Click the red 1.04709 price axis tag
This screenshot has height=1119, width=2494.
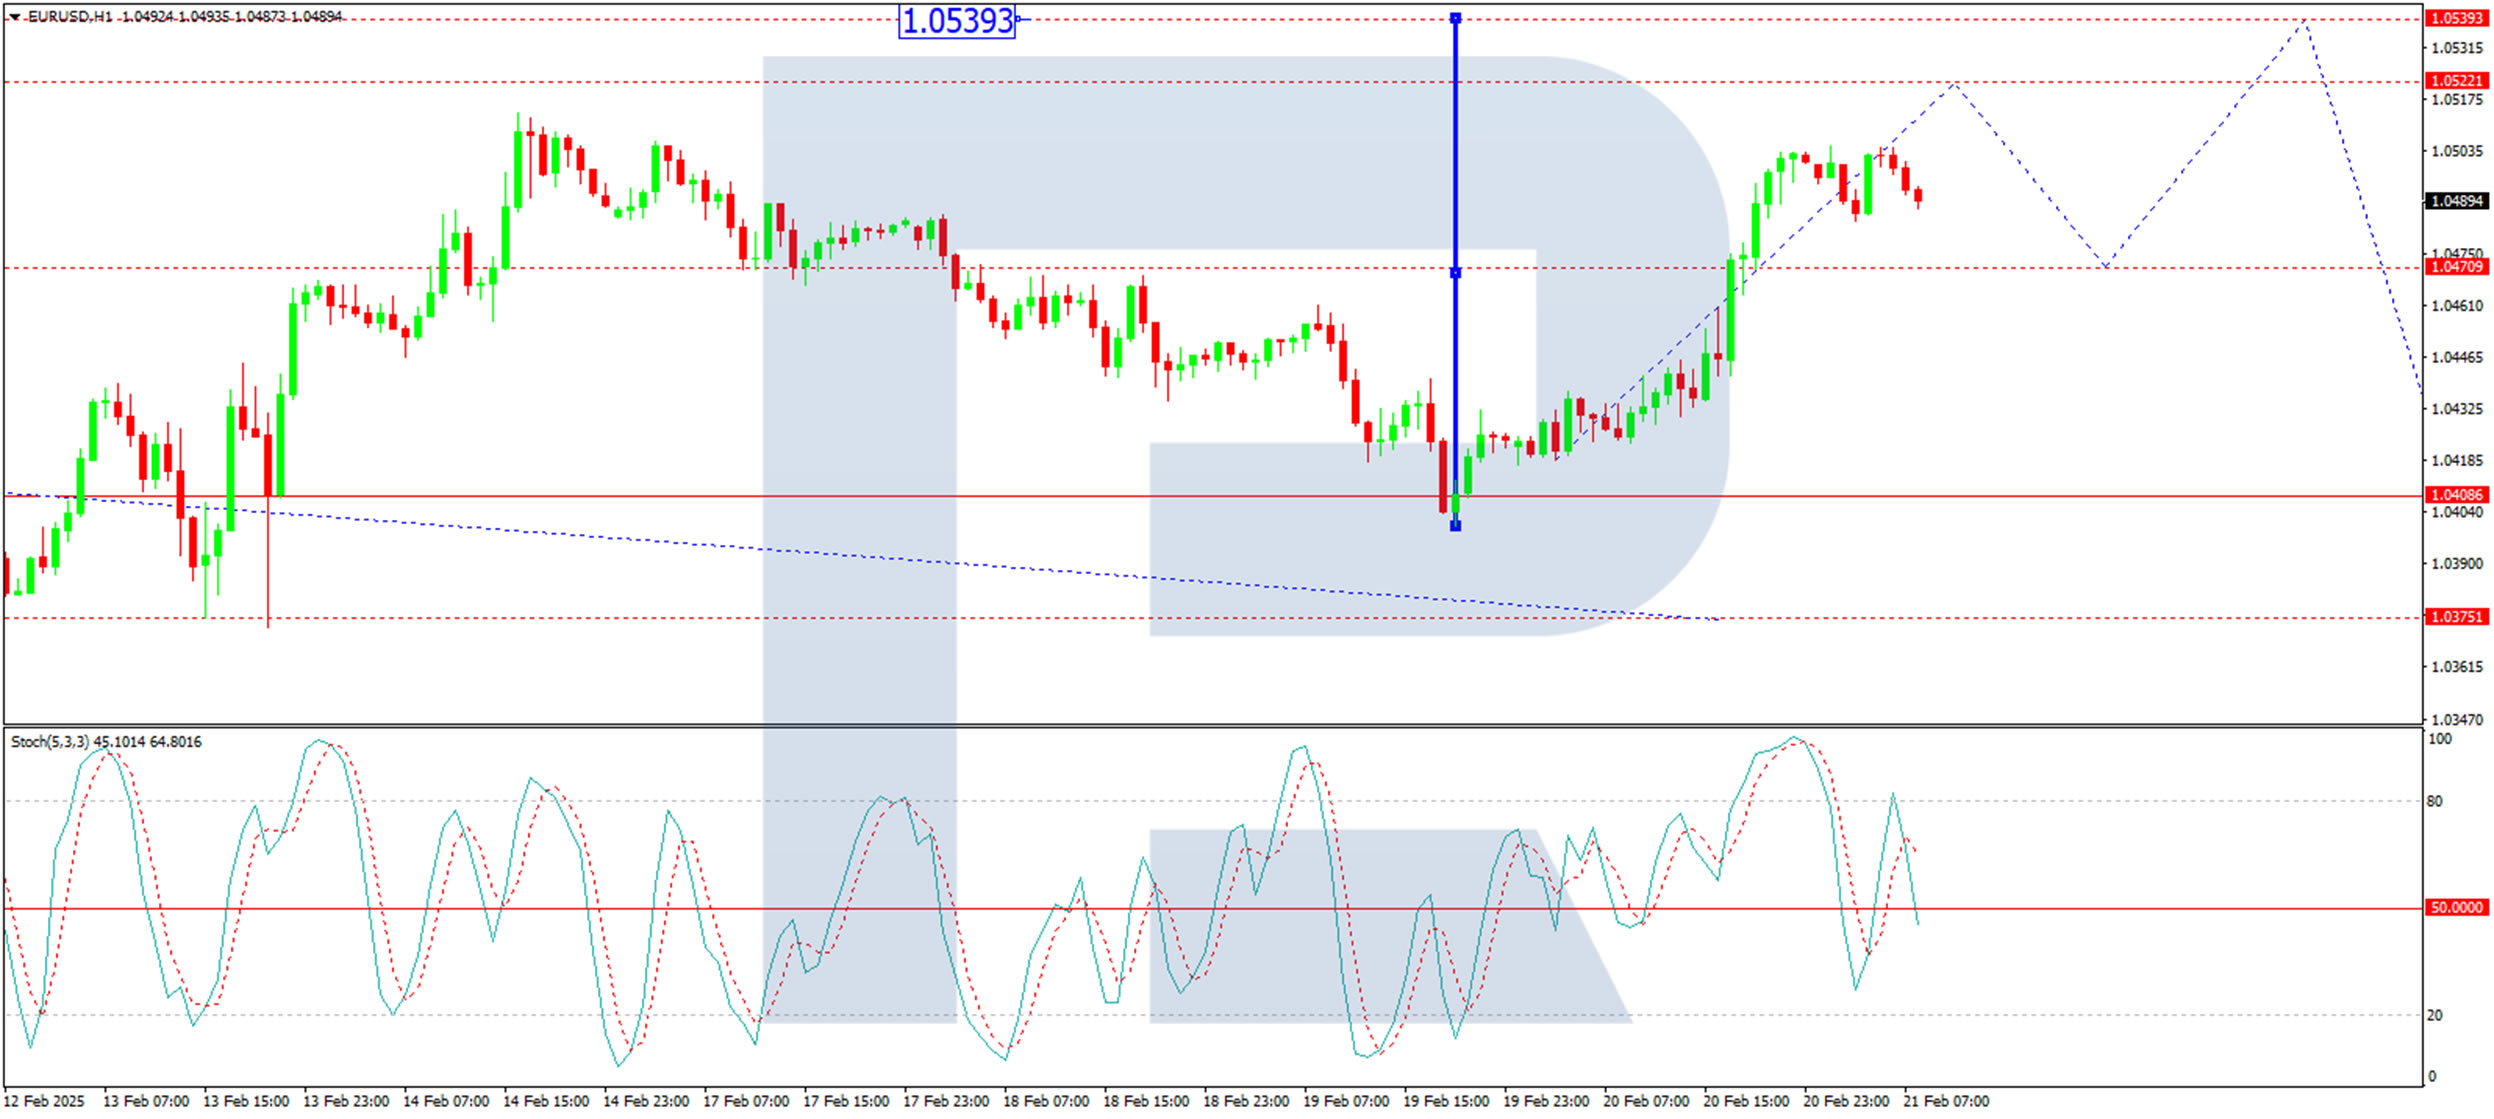(x=2456, y=267)
